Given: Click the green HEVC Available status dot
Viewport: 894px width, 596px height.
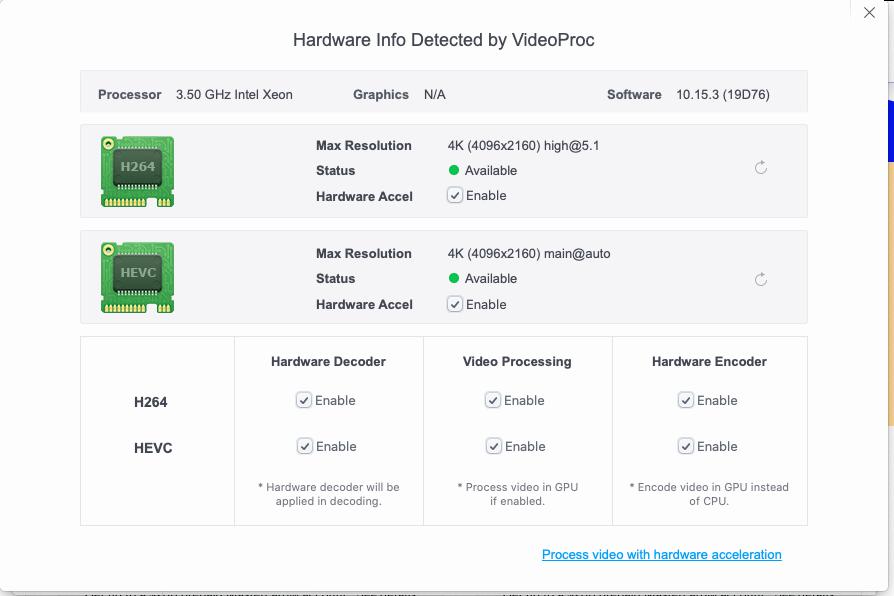Looking at the screenshot, I should tap(454, 279).
